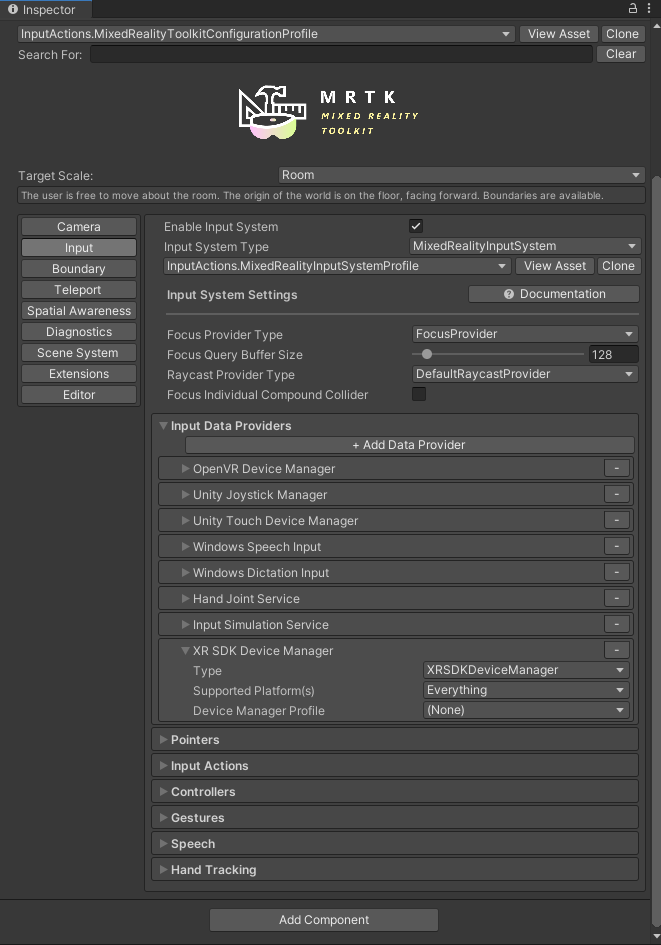Viewport: 661px width, 945px height.
Task: Select the Spatial Awareness section
Action: pos(78,310)
